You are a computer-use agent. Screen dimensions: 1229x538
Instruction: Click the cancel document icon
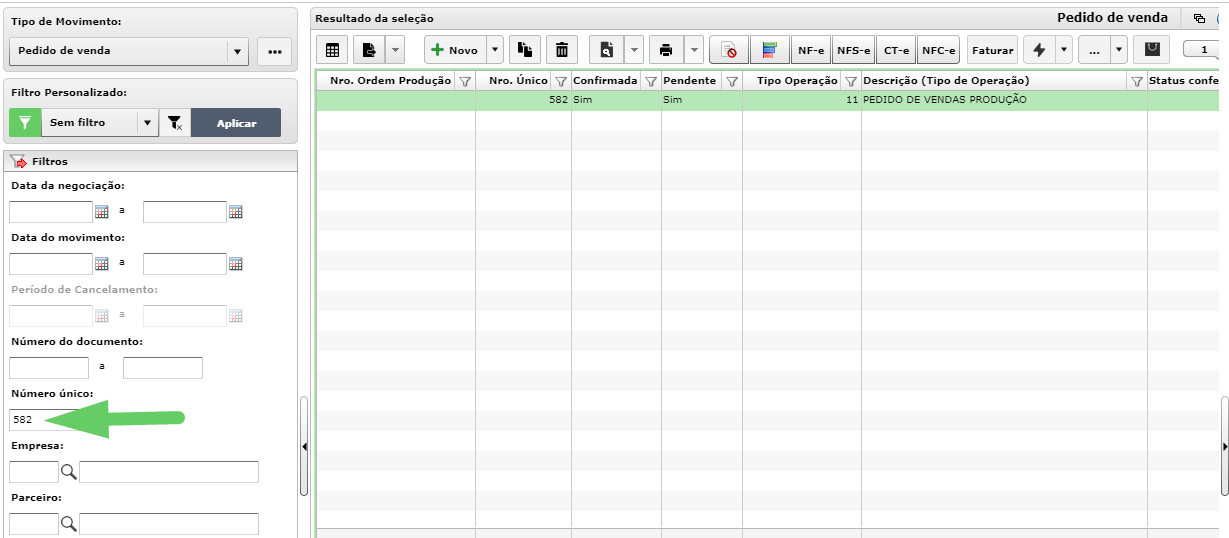729,50
